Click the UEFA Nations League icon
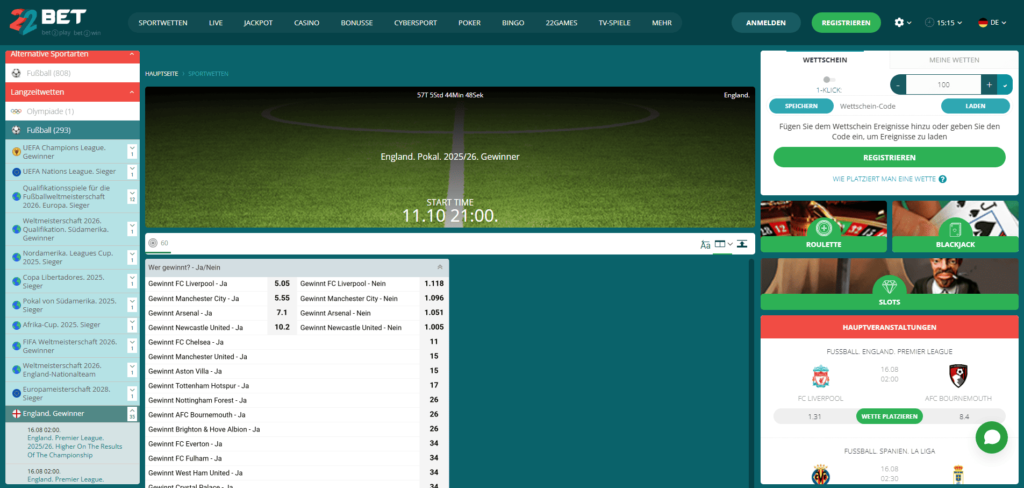 16,172
